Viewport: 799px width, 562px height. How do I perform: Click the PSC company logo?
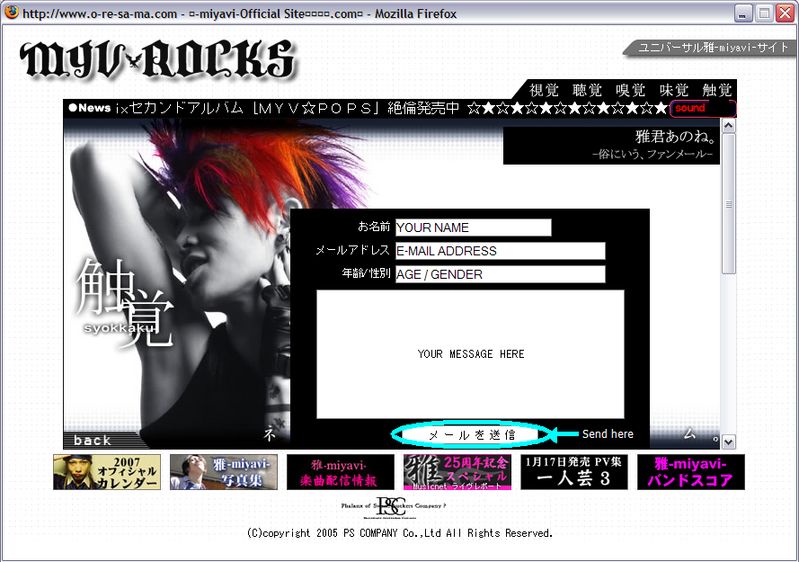click(x=393, y=507)
